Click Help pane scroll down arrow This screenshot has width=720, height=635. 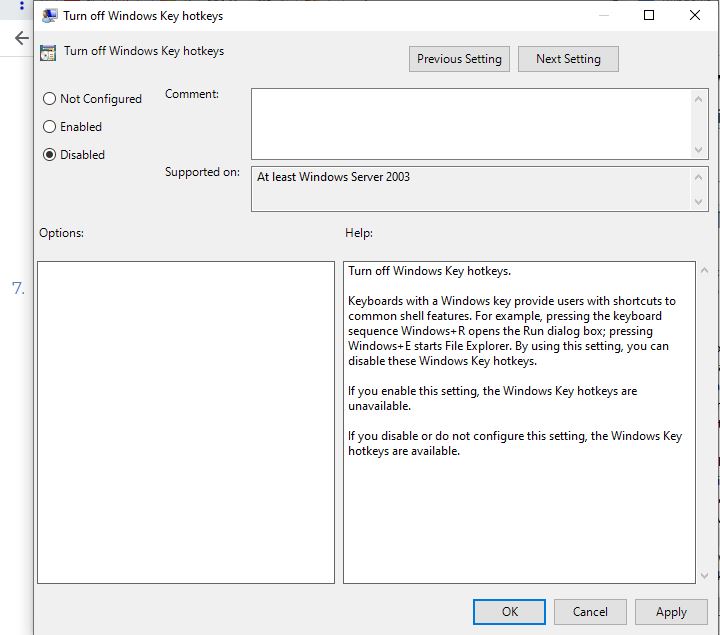click(x=704, y=575)
